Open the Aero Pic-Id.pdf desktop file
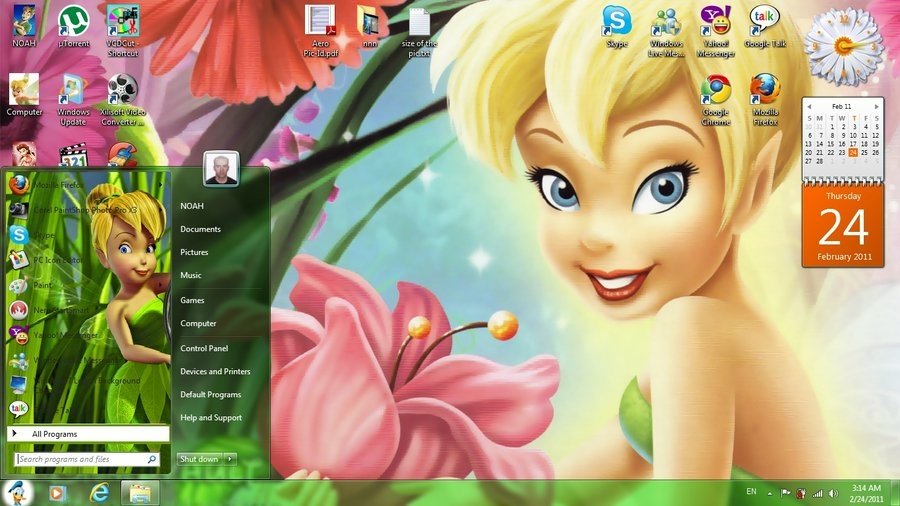This screenshot has width=900, height=506. [x=320, y=30]
